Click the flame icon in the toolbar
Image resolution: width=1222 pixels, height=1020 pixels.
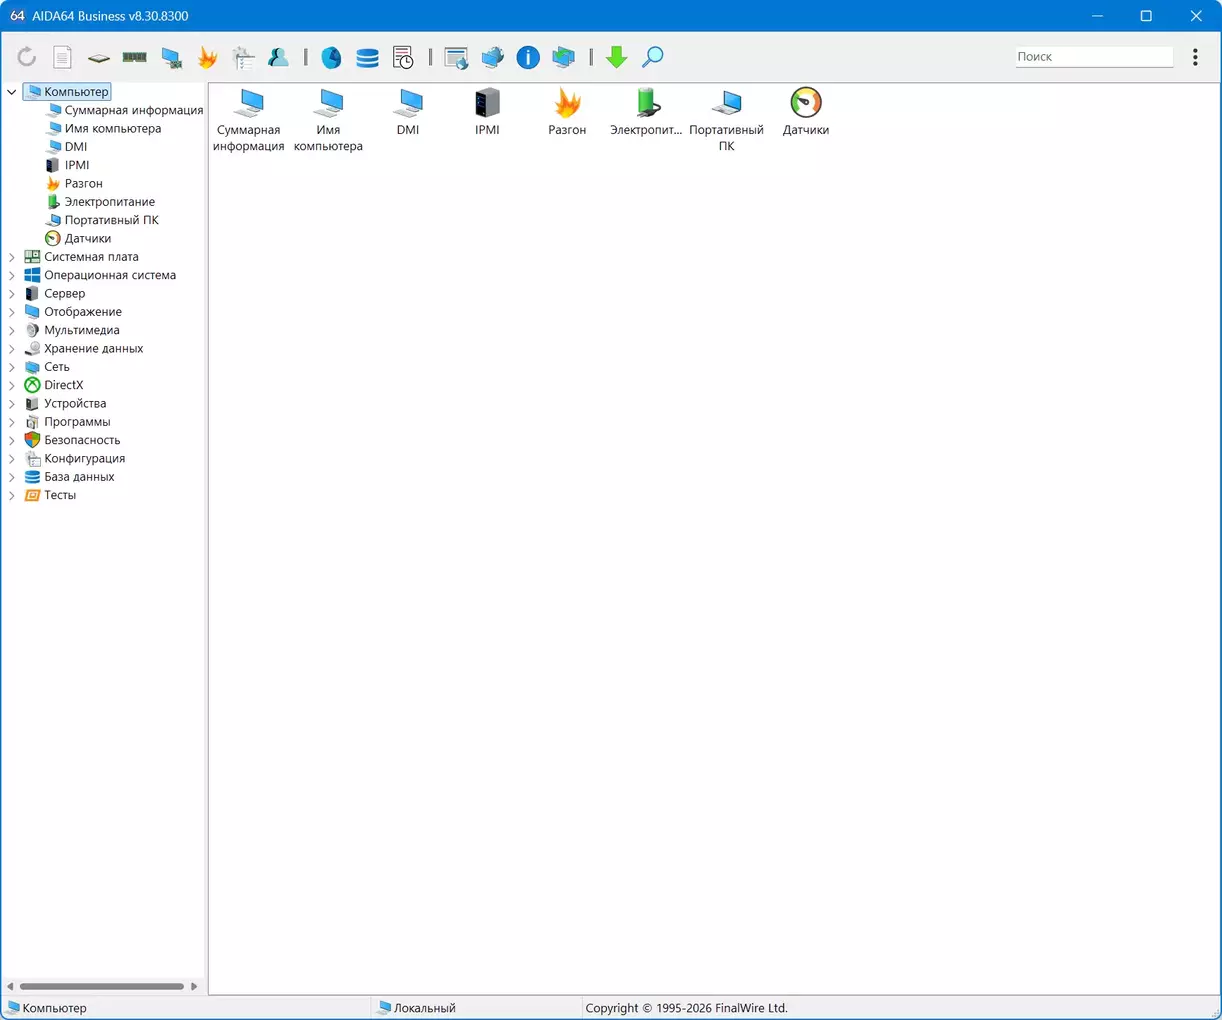207,58
